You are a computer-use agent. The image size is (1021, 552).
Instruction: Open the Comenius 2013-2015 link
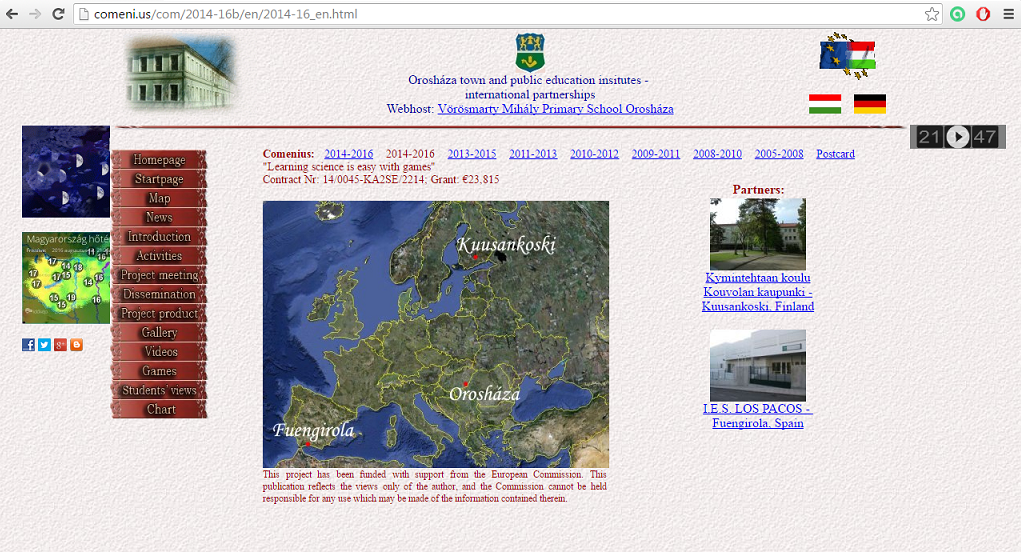click(471, 154)
